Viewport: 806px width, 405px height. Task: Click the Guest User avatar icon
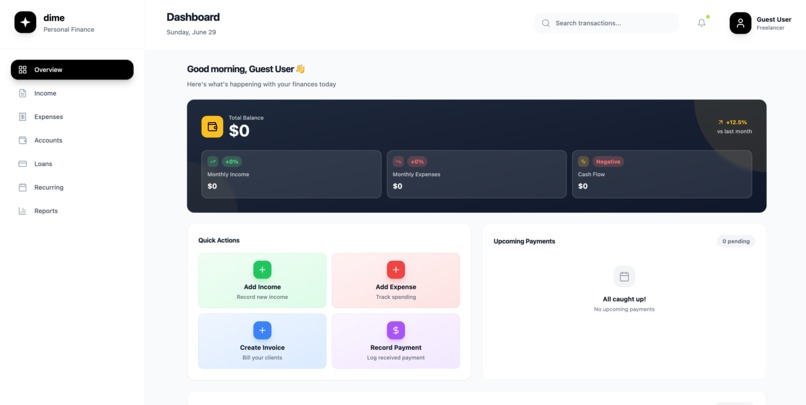pyautogui.click(x=740, y=23)
